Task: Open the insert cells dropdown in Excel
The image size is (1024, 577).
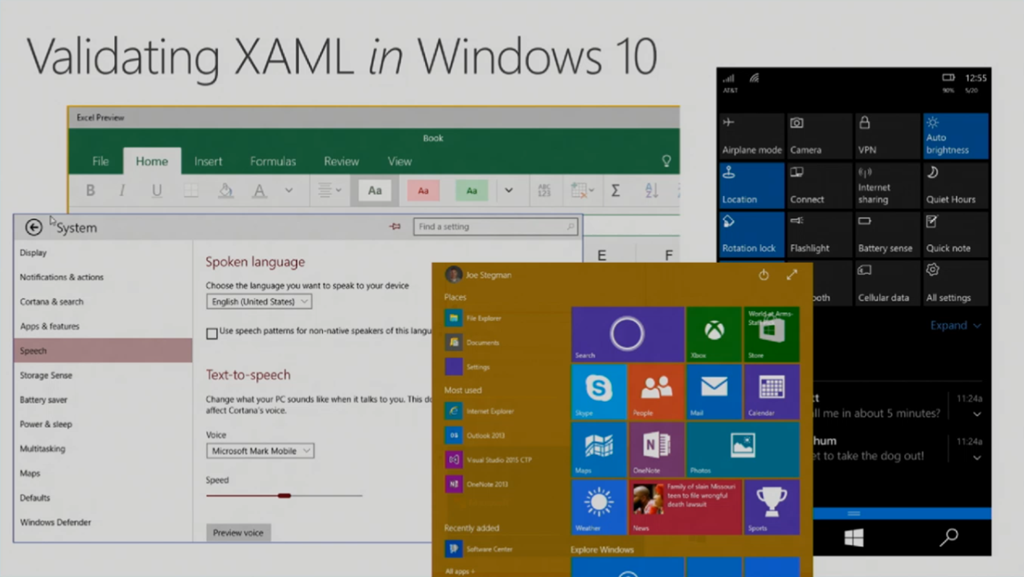Action: click(582, 191)
